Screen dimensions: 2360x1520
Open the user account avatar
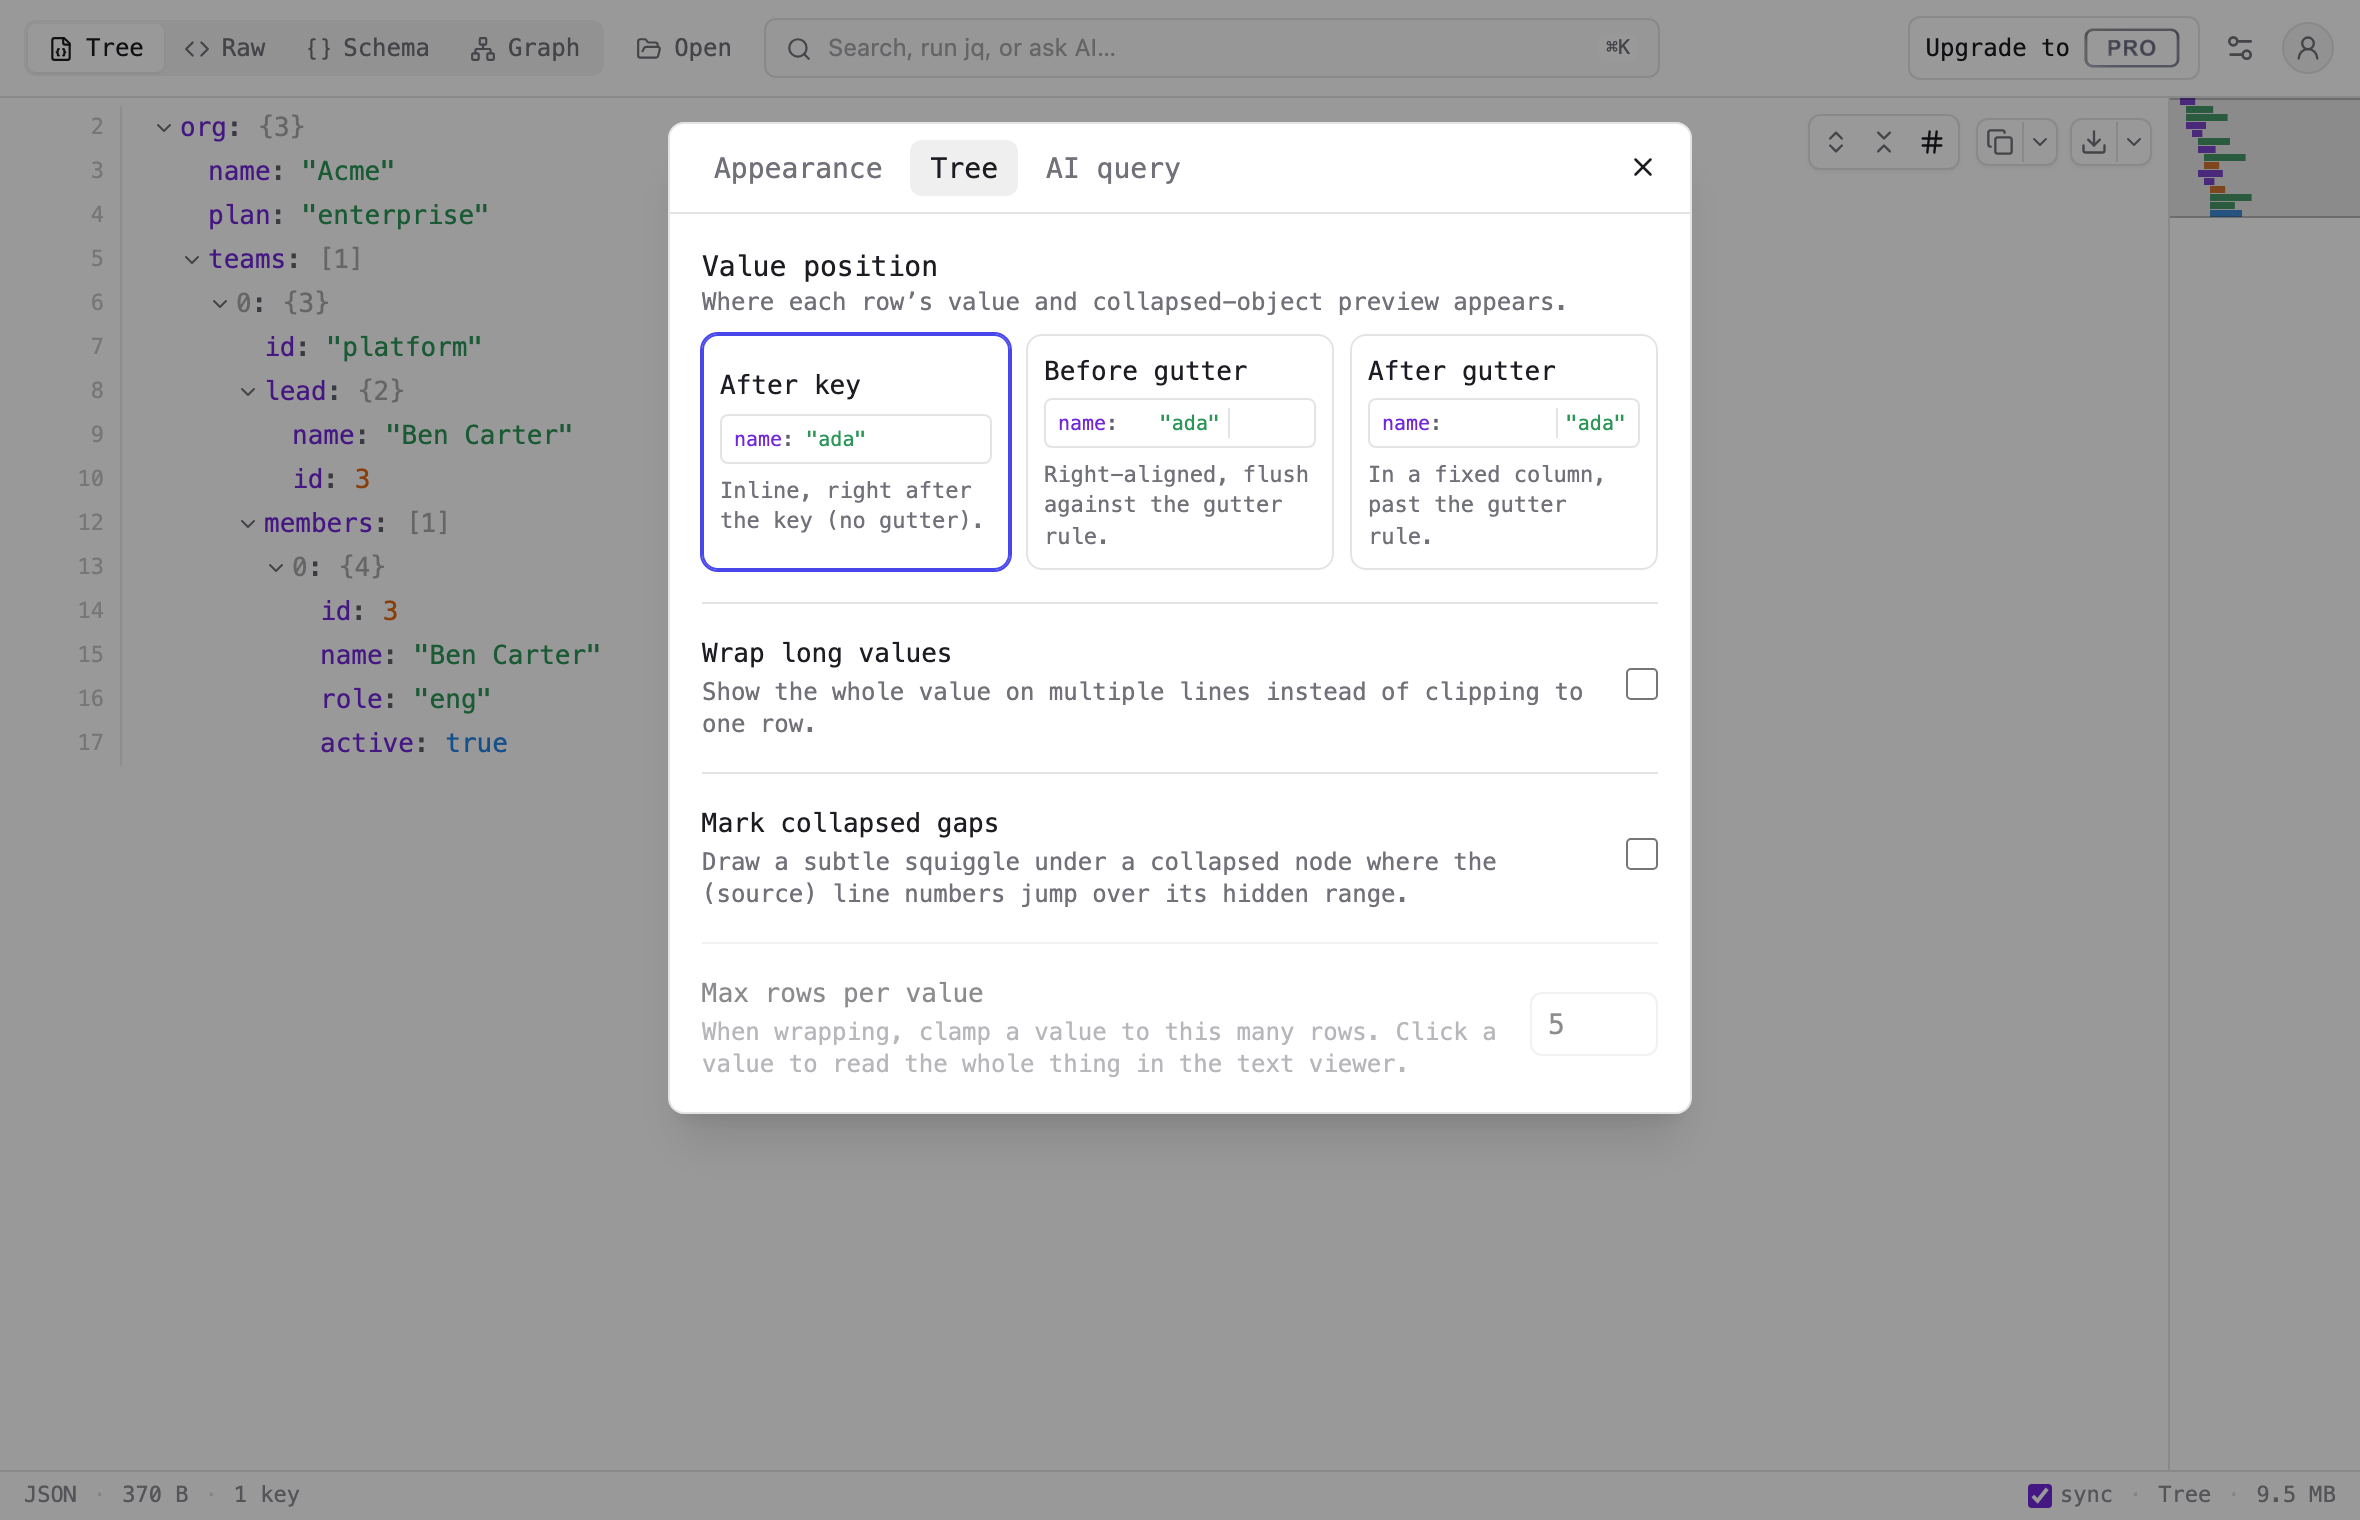pos(2308,48)
